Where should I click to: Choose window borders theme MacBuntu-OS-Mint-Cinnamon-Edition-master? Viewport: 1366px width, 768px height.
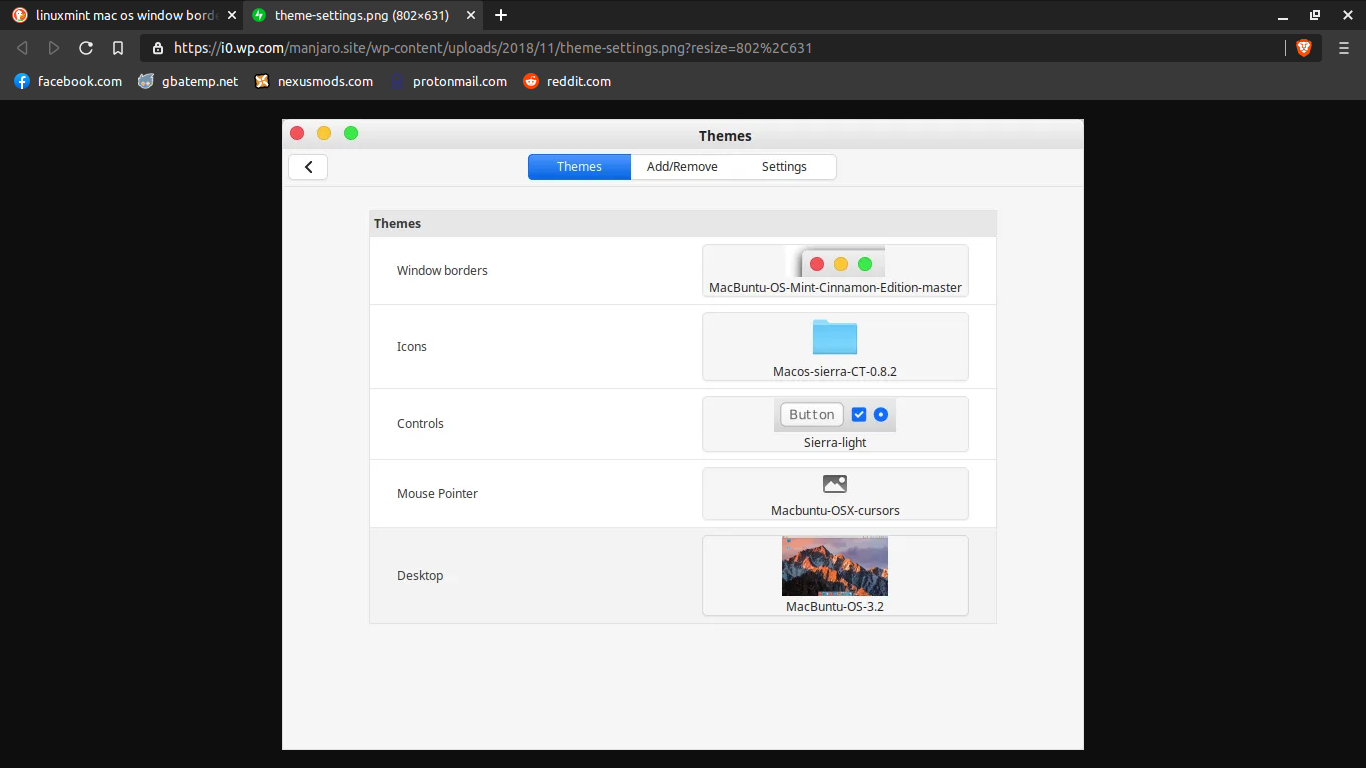pyautogui.click(x=835, y=271)
